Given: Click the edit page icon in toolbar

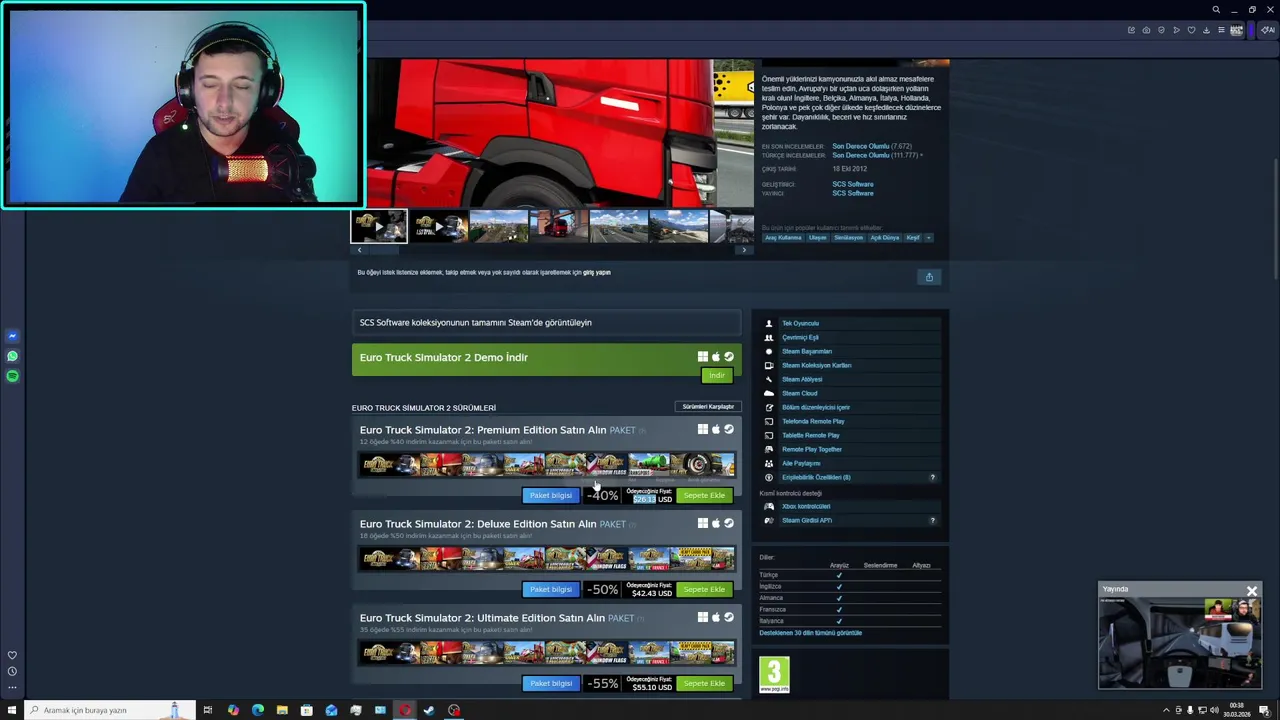Looking at the screenshot, I should pos(1131,30).
